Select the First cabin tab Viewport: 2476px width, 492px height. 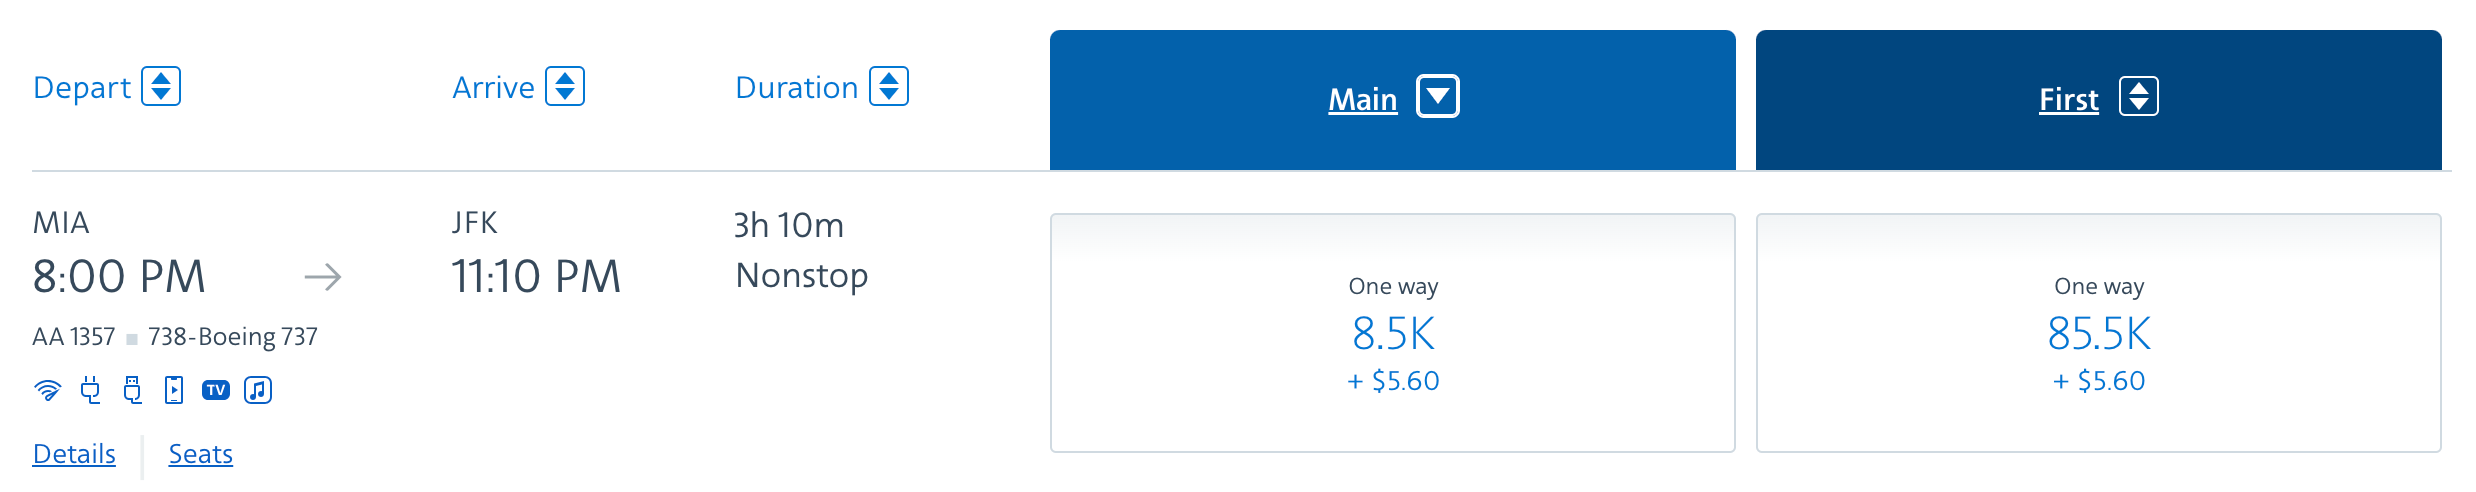[2099, 100]
